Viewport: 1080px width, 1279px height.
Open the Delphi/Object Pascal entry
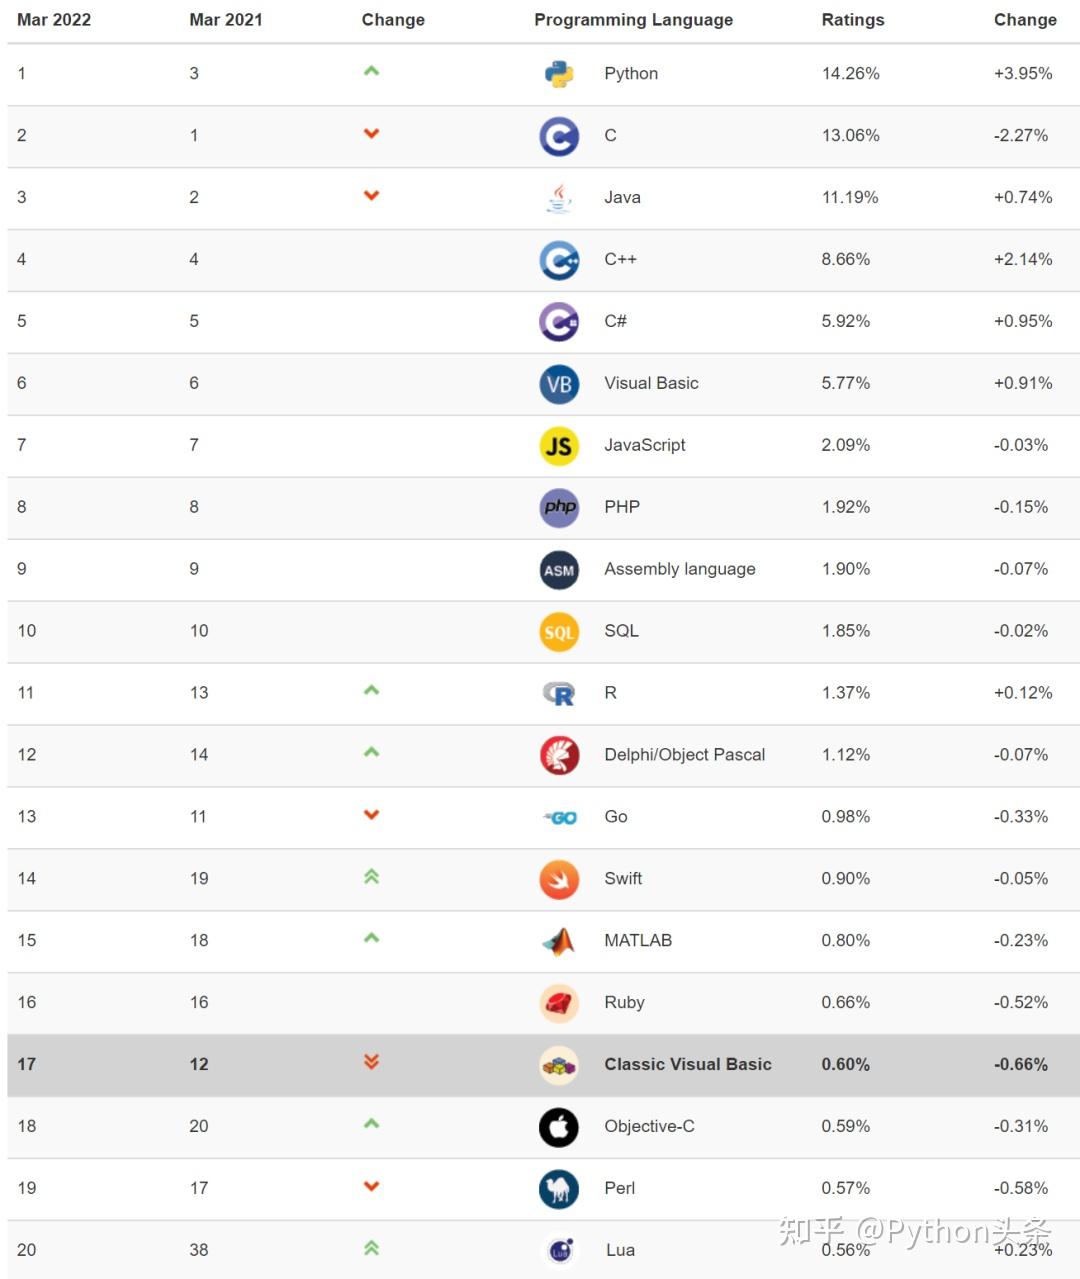click(684, 755)
